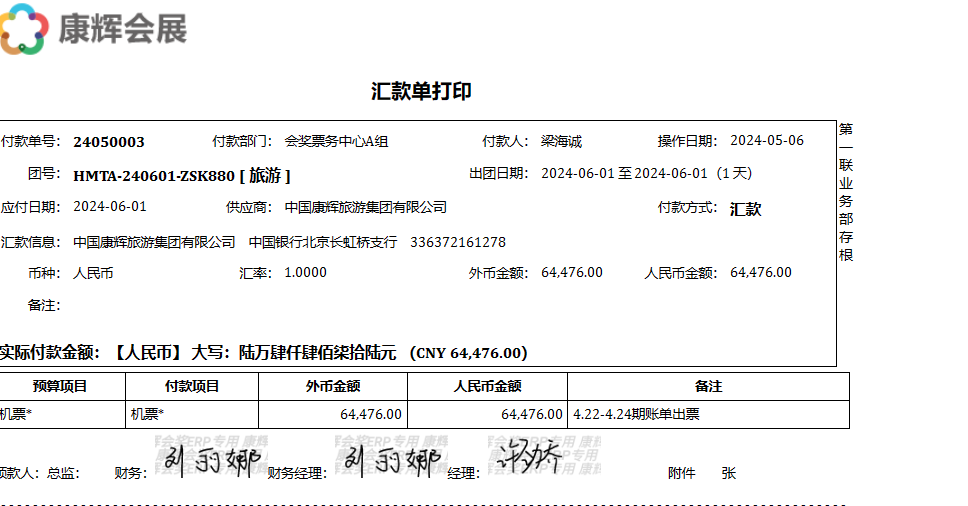Click the 机票* cell under 预算项目
The width and height of the screenshot is (968, 506).
tap(16, 414)
